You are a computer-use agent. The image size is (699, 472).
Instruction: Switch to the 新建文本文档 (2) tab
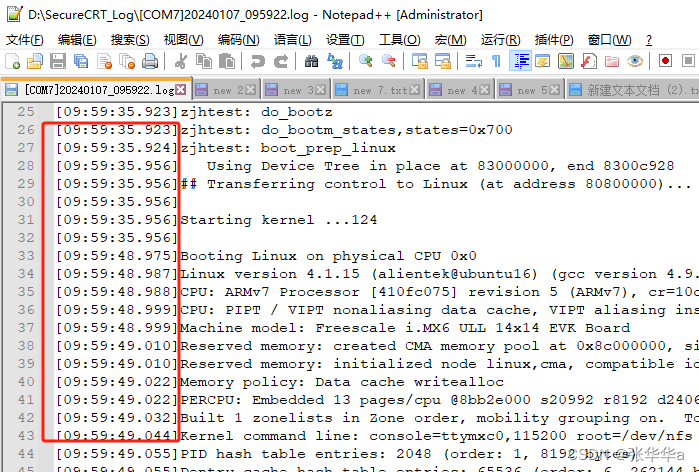[x=633, y=90]
